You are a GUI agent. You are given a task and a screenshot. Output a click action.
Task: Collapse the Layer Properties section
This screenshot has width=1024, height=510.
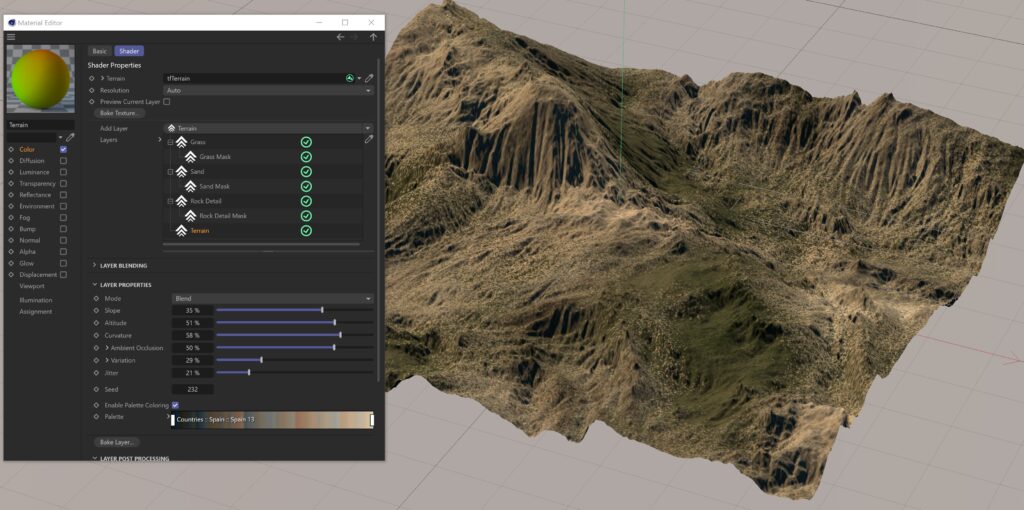tap(94, 285)
